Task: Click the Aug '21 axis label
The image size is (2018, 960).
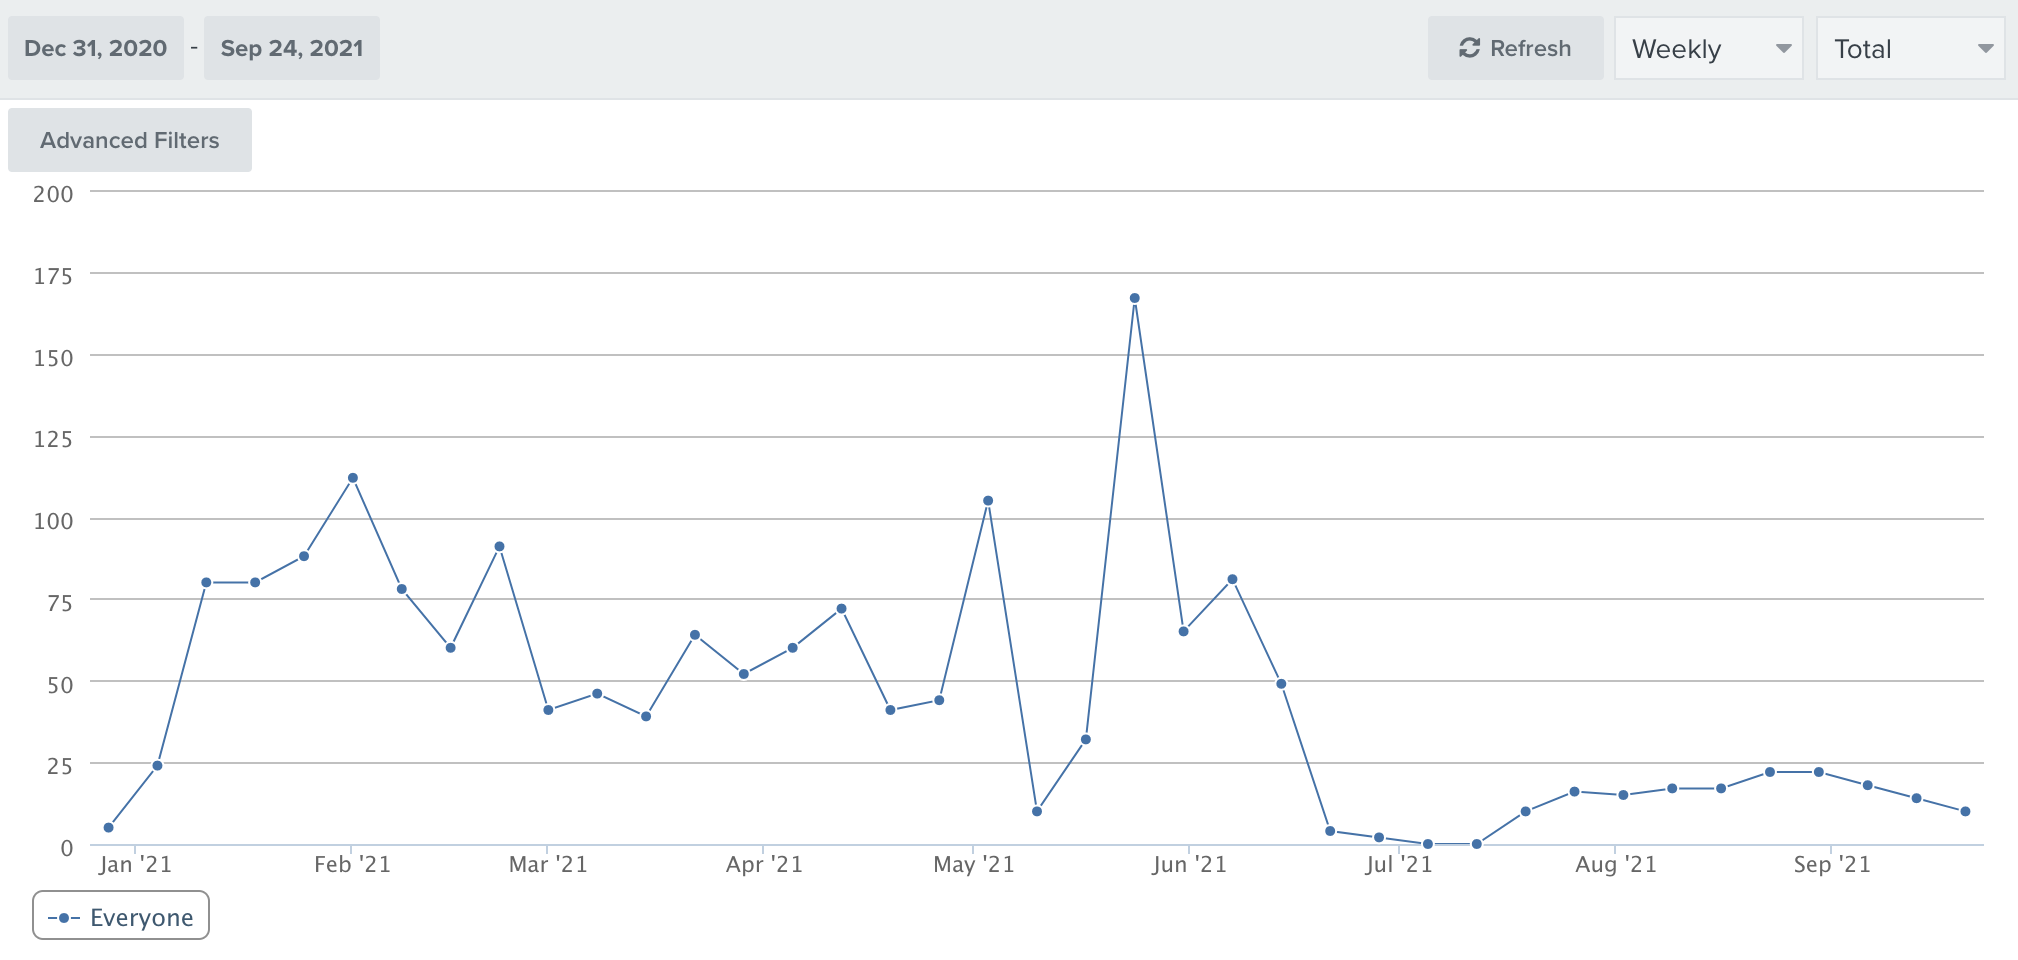Action: (1616, 865)
